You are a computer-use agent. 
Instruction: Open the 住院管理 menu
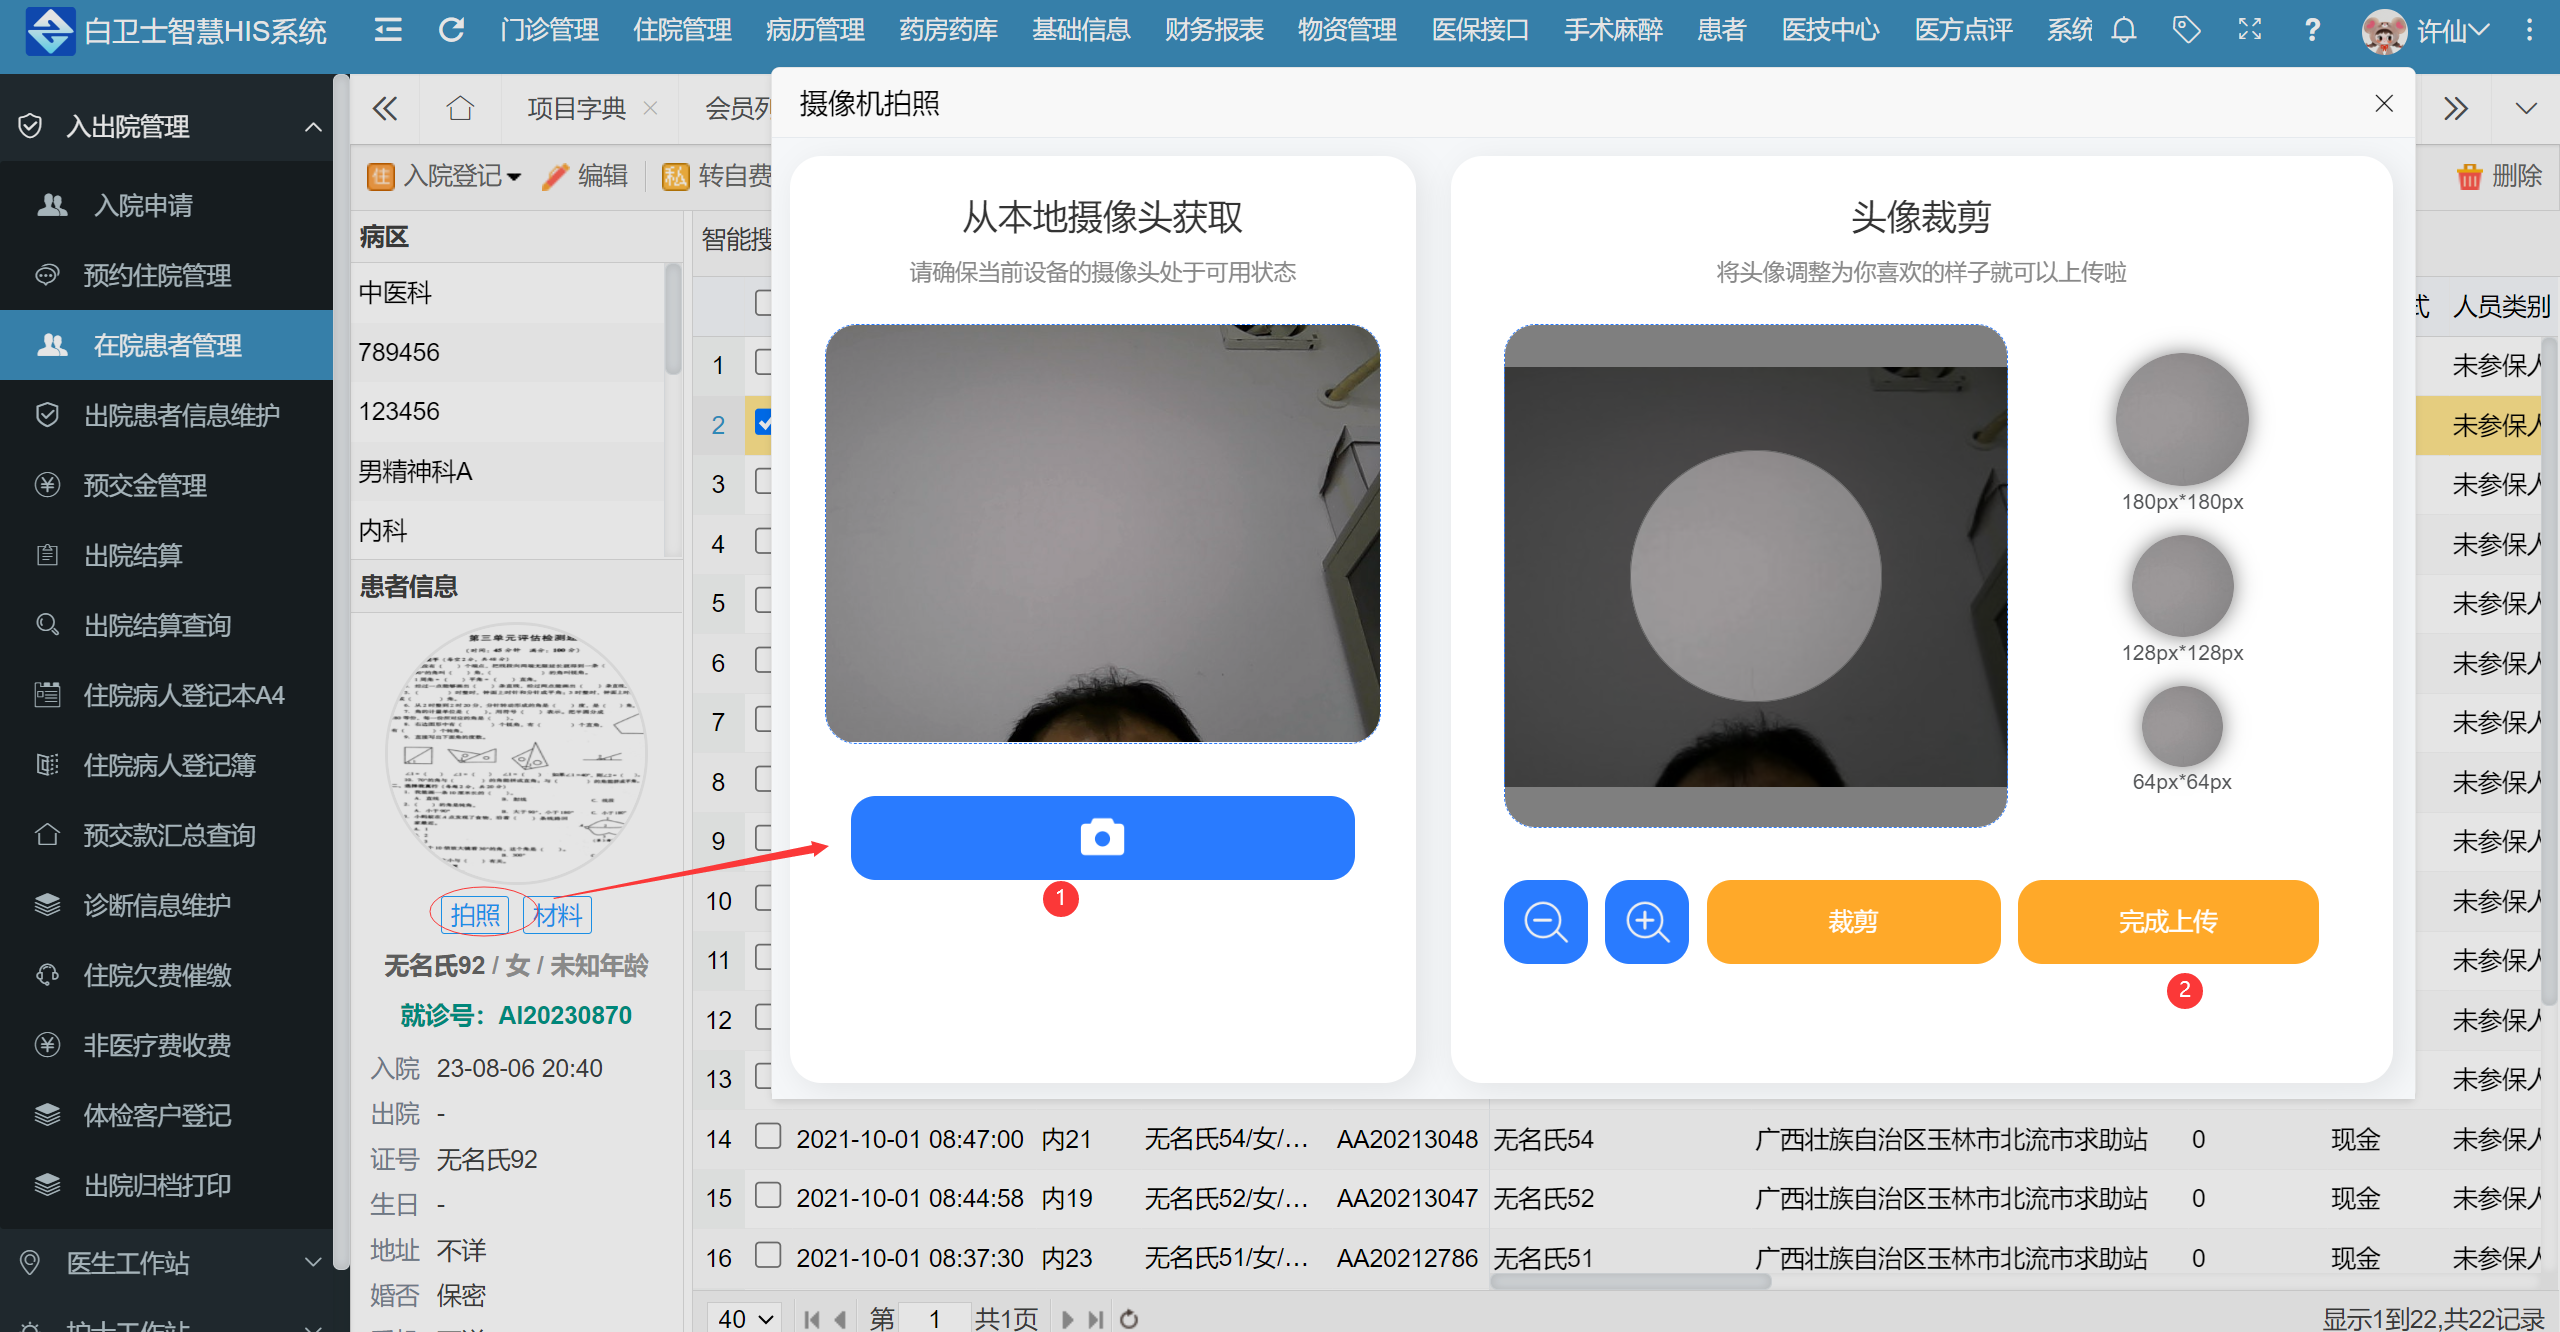pyautogui.click(x=682, y=30)
